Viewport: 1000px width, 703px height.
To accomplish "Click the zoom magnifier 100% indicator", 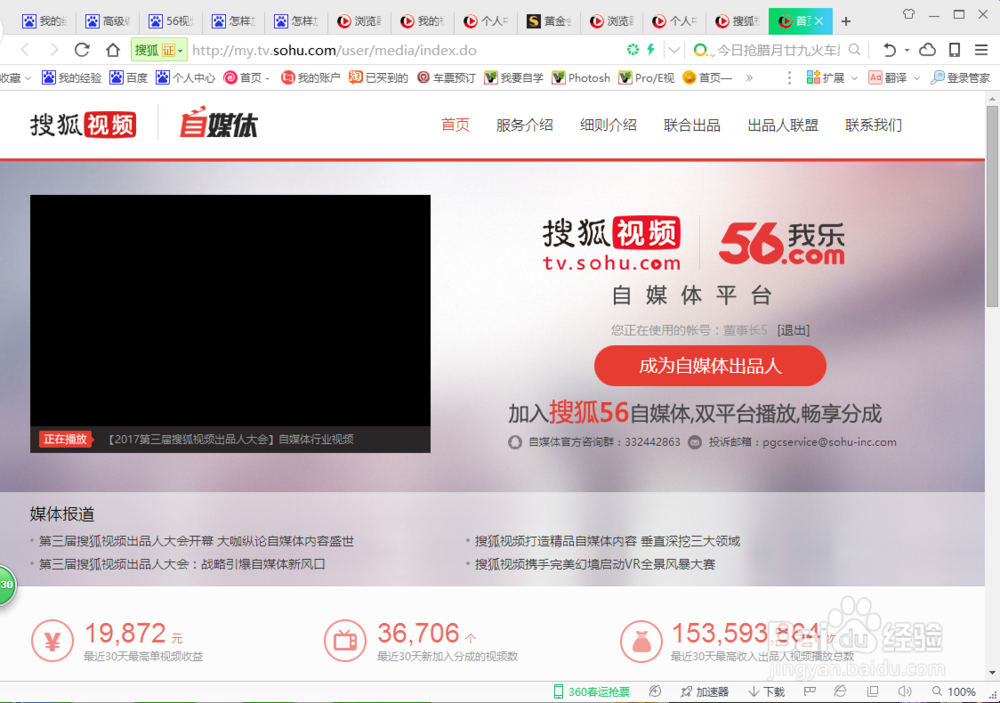I will (x=953, y=692).
